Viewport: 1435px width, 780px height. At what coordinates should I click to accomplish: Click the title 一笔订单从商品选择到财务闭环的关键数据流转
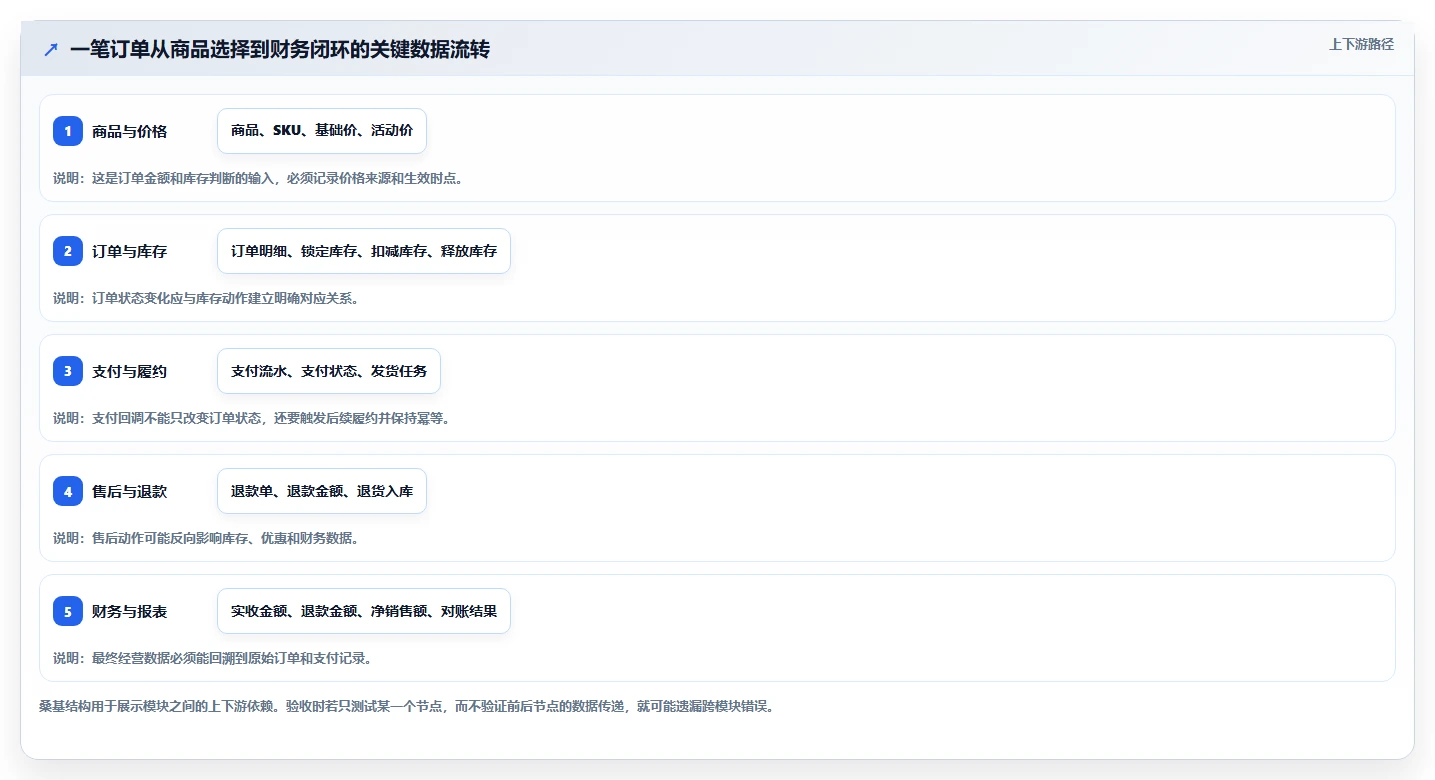coord(280,50)
